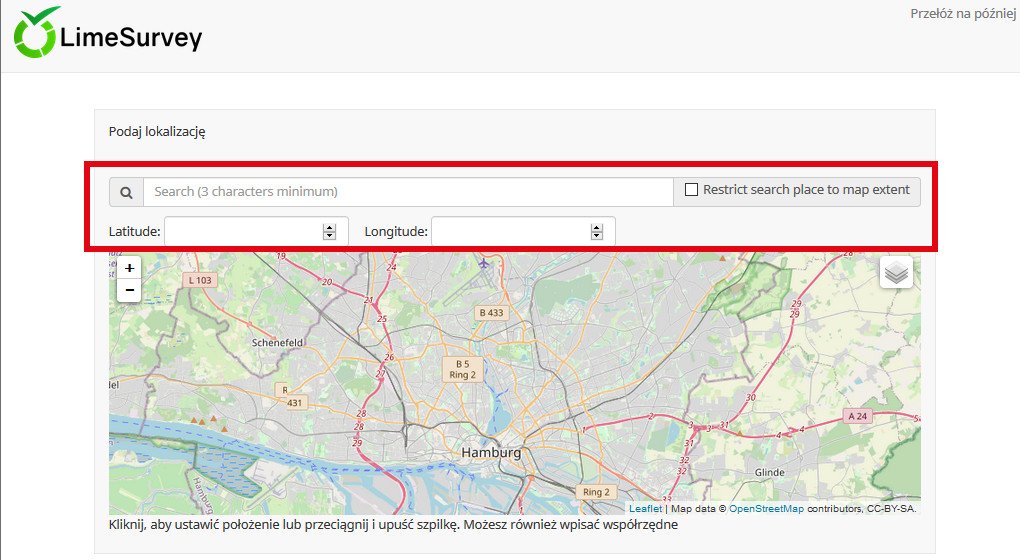Focus the place search input field

(x=408, y=192)
